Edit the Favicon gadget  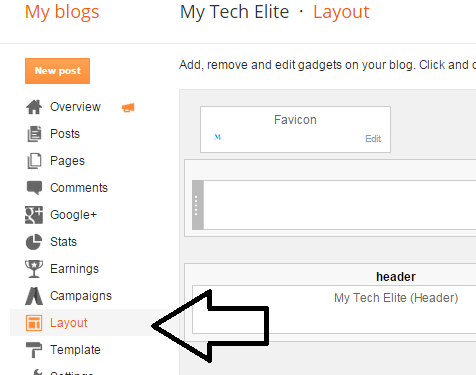click(x=373, y=139)
